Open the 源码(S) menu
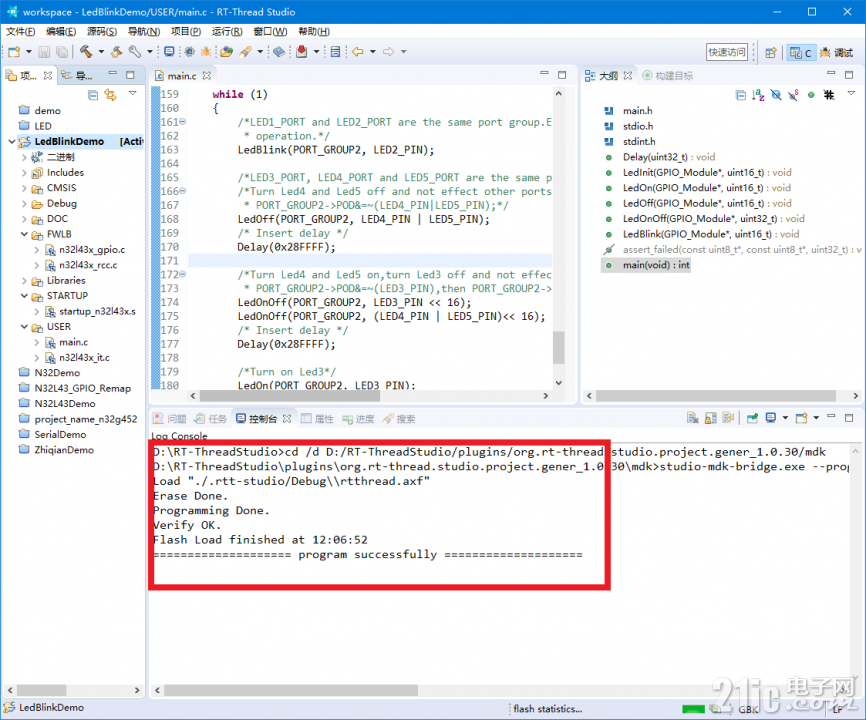866x720 pixels. [102, 31]
